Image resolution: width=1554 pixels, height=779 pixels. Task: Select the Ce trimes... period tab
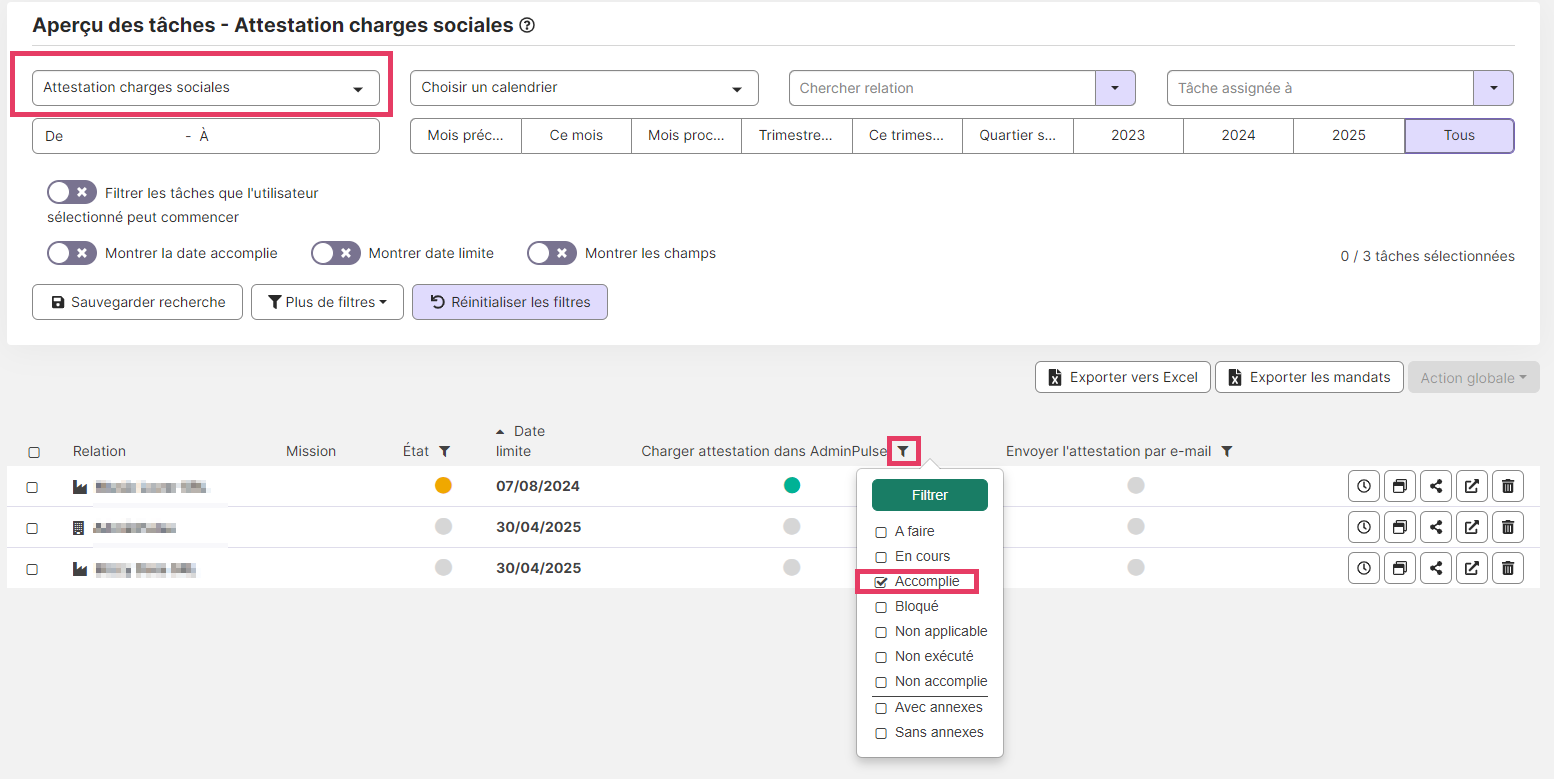click(908, 135)
